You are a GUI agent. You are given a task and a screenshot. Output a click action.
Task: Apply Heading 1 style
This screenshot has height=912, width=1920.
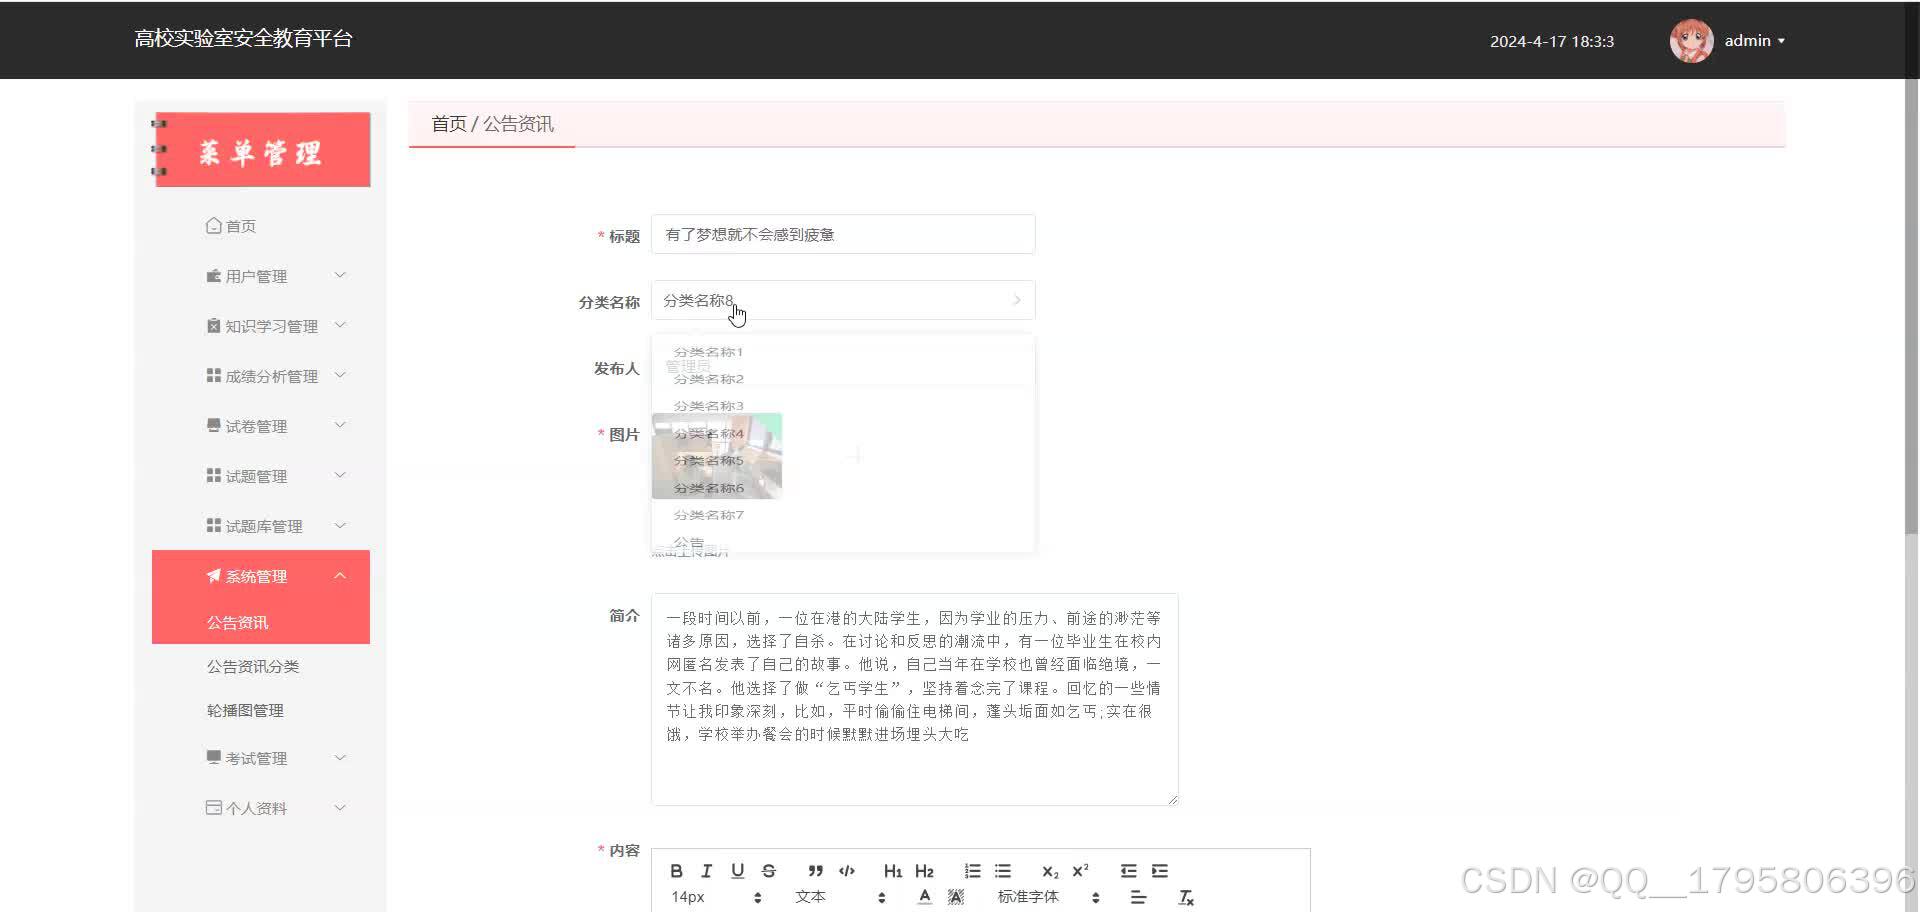click(x=893, y=871)
